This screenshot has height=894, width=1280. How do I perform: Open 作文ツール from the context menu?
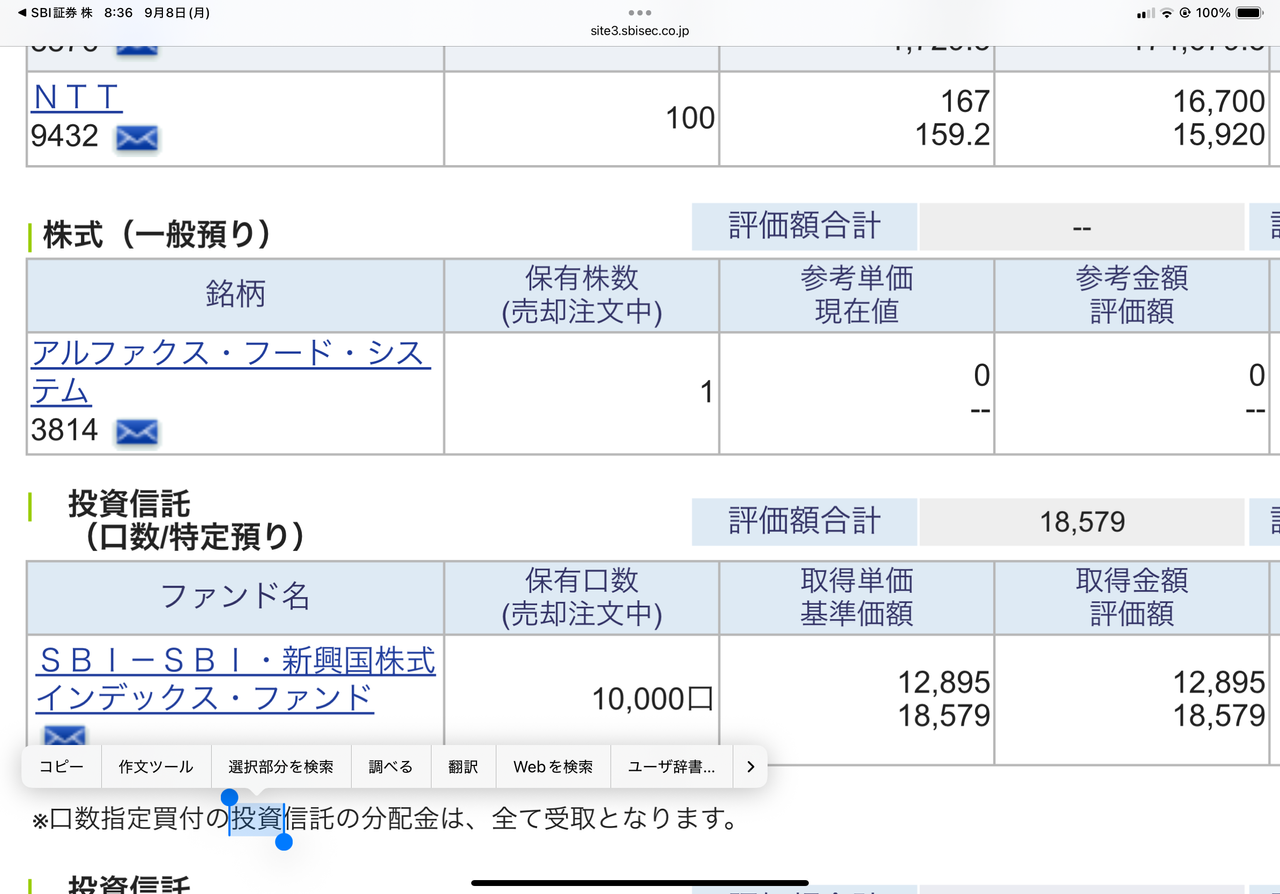point(155,766)
